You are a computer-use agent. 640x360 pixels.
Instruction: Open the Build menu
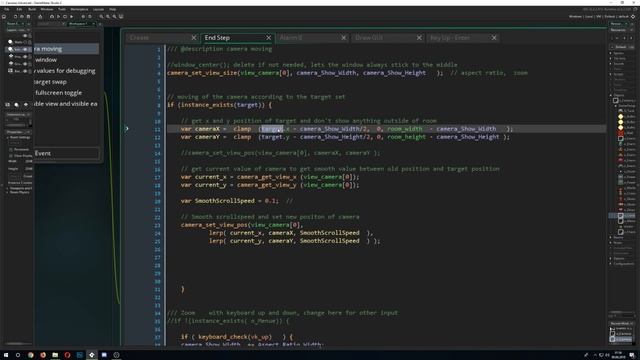(32, 9)
